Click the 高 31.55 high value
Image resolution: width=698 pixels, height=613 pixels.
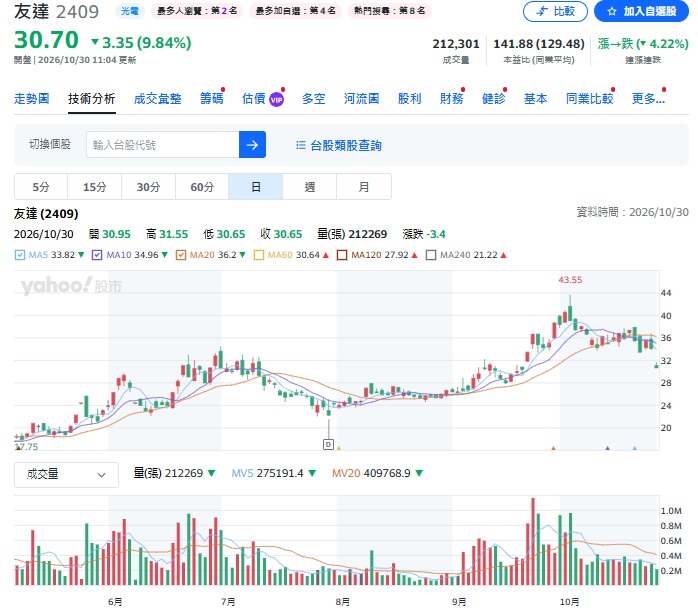point(167,234)
